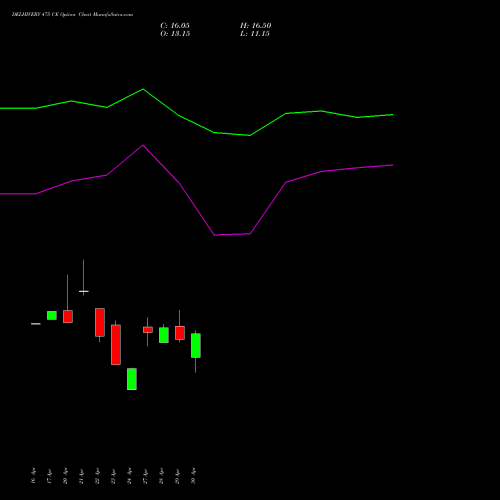Select the red candle for 22 Apr

(x=100, y=322)
